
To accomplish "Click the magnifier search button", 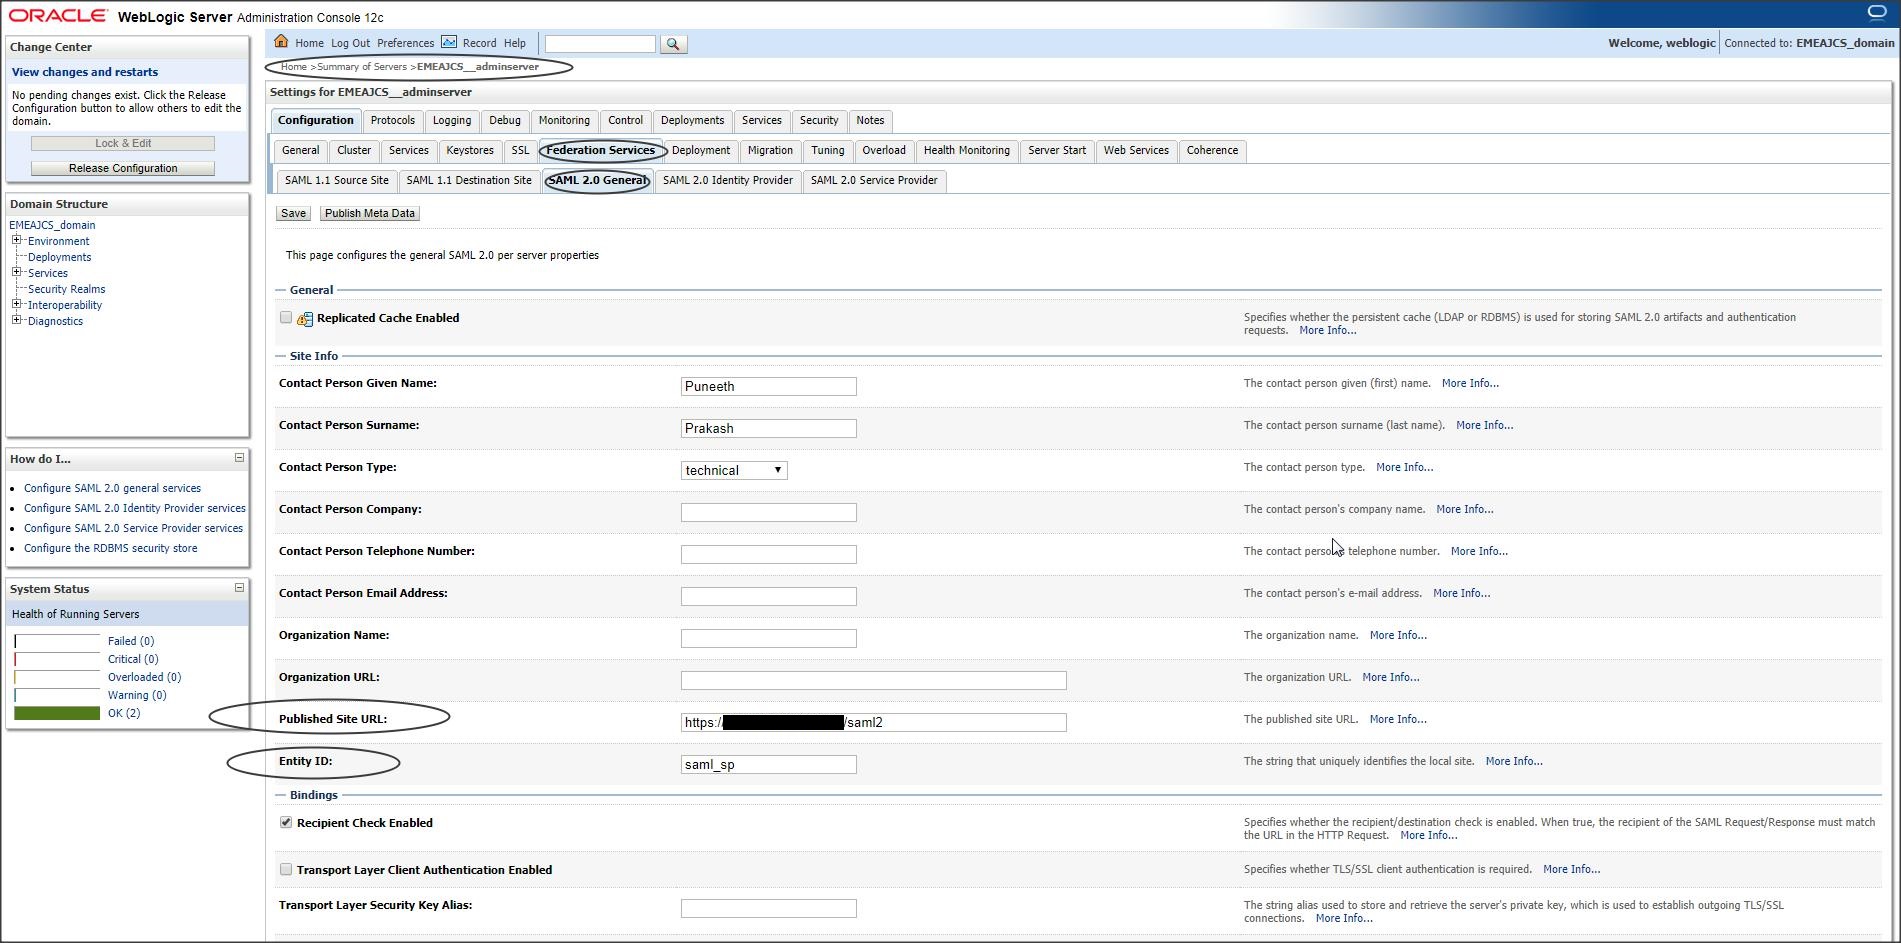I will (x=673, y=44).
